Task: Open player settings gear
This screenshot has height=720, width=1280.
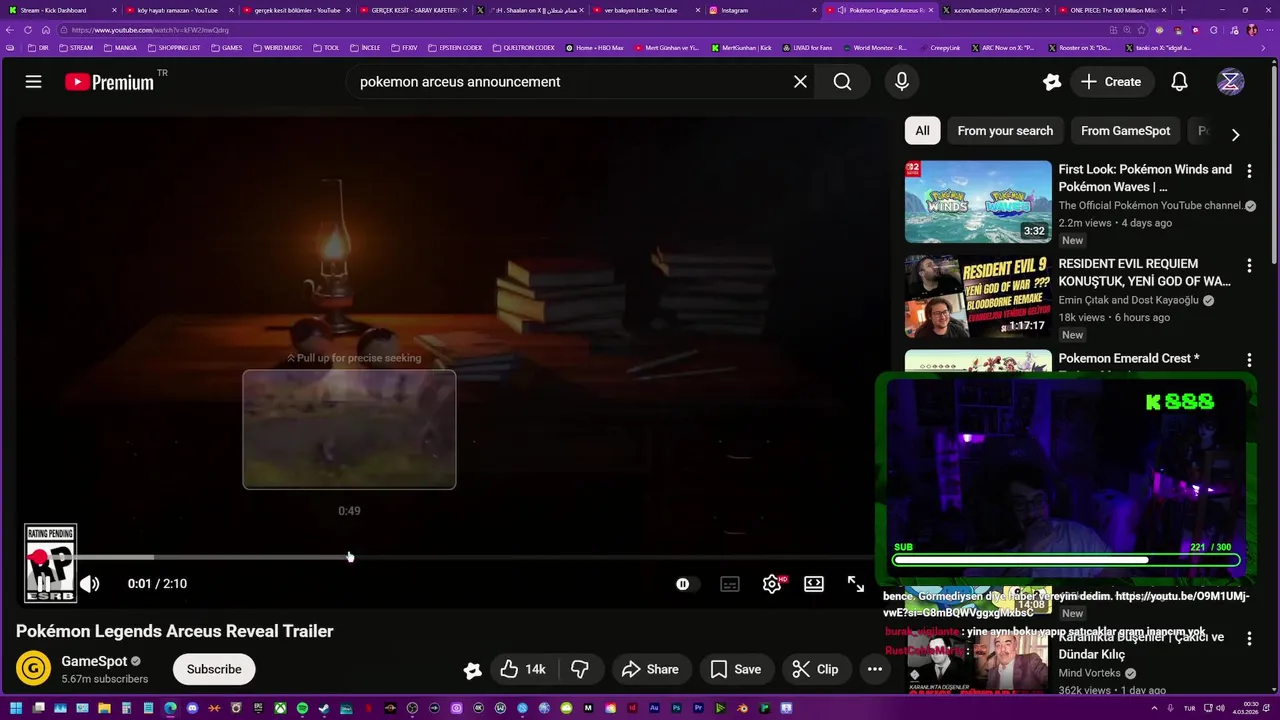Action: [772, 584]
